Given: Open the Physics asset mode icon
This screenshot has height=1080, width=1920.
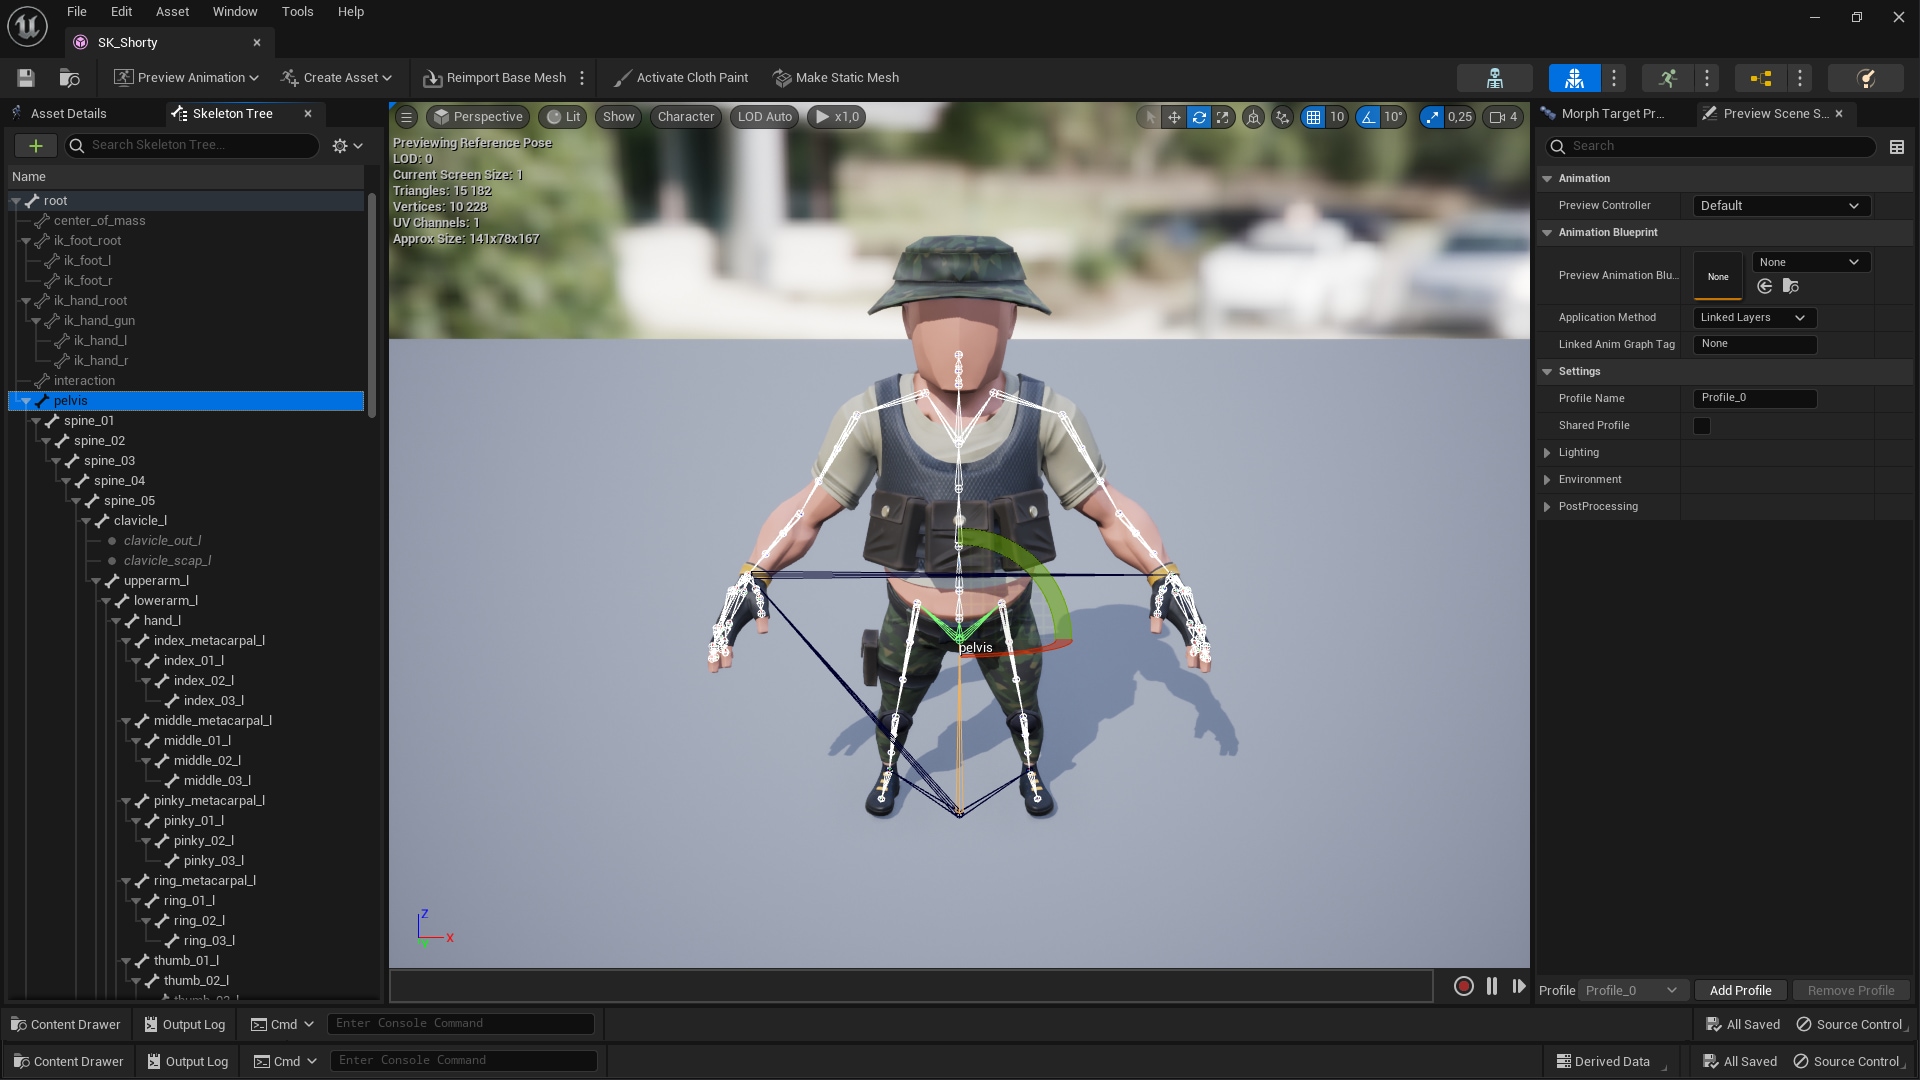Looking at the screenshot, I should point(1865,78).
